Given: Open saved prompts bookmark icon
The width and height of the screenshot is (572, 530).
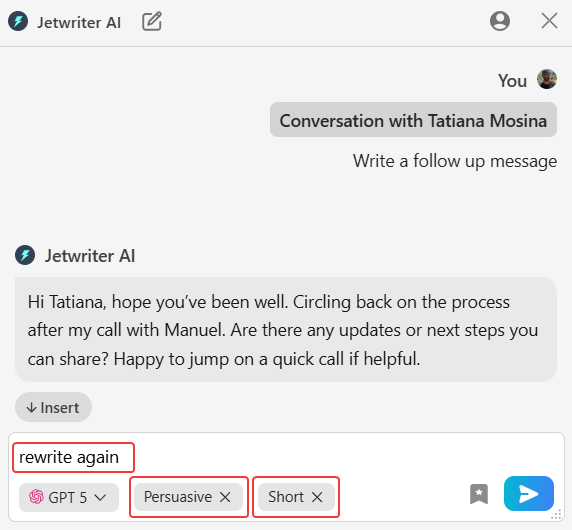Looking at the screenshot, I should tap(479, 494).
